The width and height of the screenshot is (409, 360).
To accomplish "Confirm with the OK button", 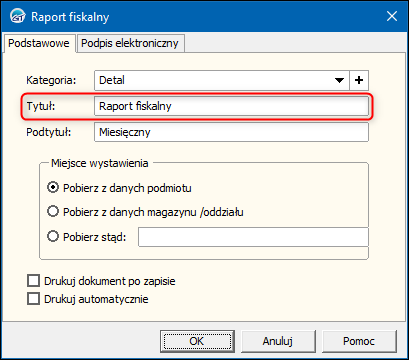I will (197, 341).
